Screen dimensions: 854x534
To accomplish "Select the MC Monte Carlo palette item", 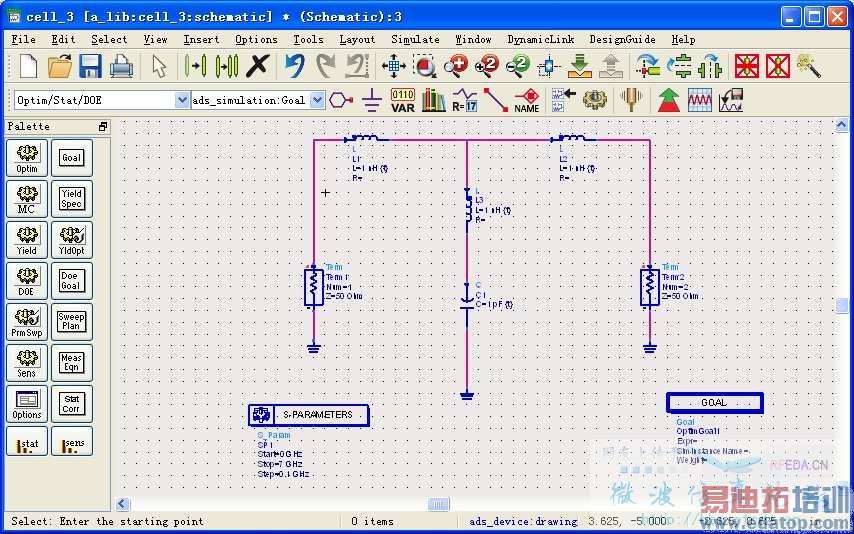I will (27, 199).
